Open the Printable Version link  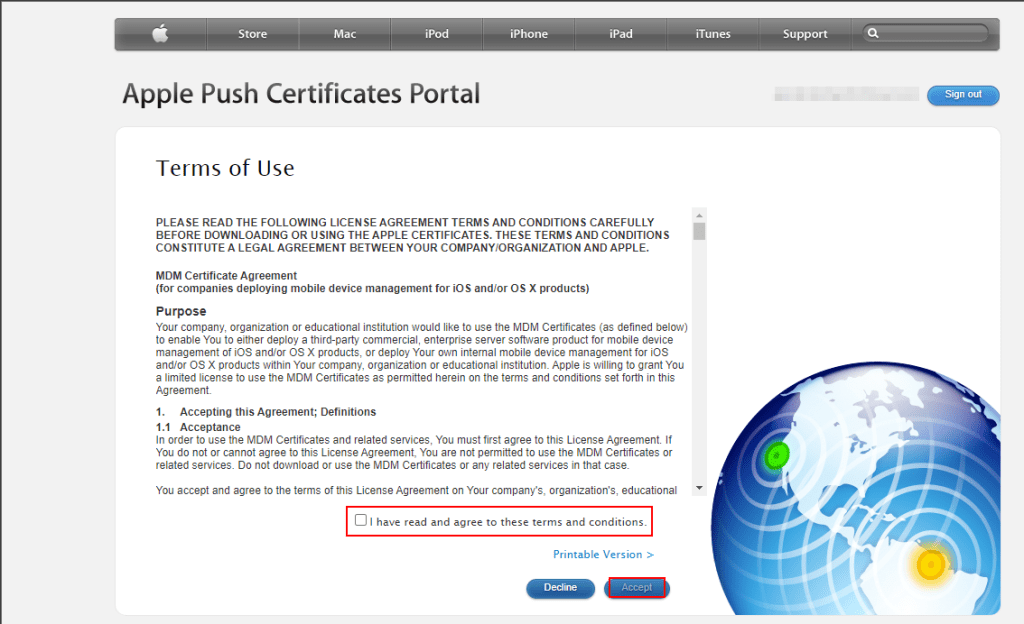coord(603,554)
